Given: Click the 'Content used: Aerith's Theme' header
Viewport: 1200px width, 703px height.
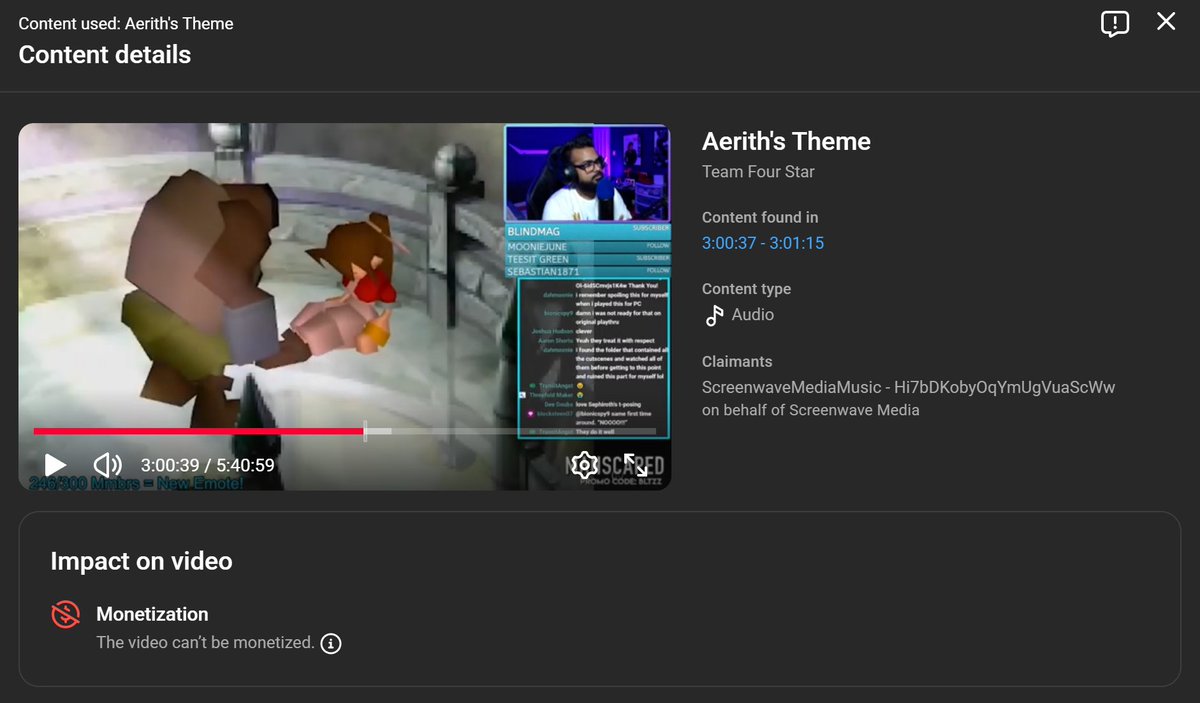Looking at the screenshot, I should pos(126,23).
